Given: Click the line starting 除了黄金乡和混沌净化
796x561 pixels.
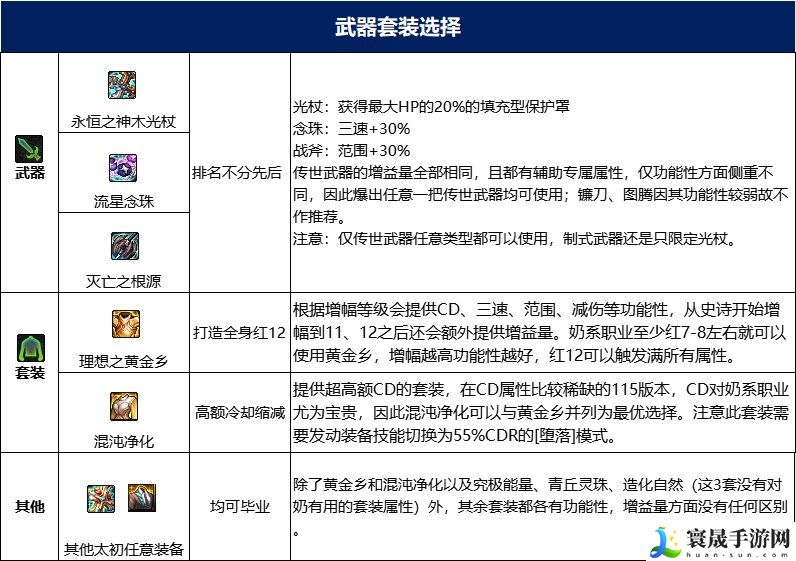Looking at the screenshot, I should coord(538,485).
